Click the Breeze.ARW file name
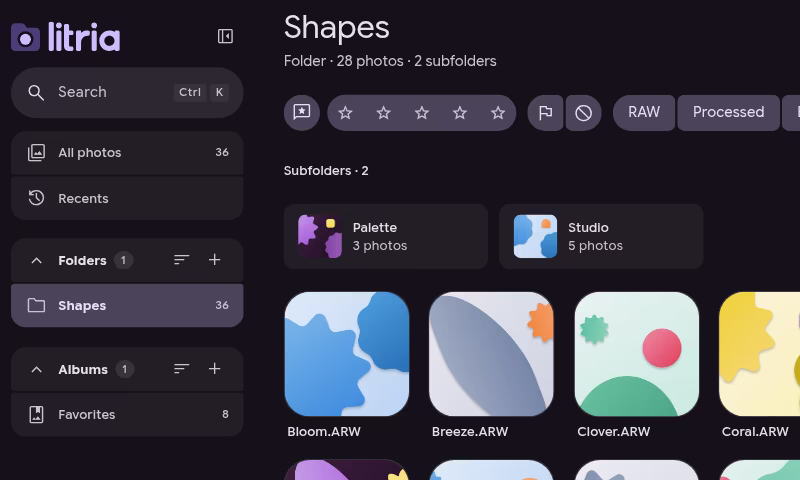The height and width of the screenshot is (480, 800). click(x=470, y=432)
